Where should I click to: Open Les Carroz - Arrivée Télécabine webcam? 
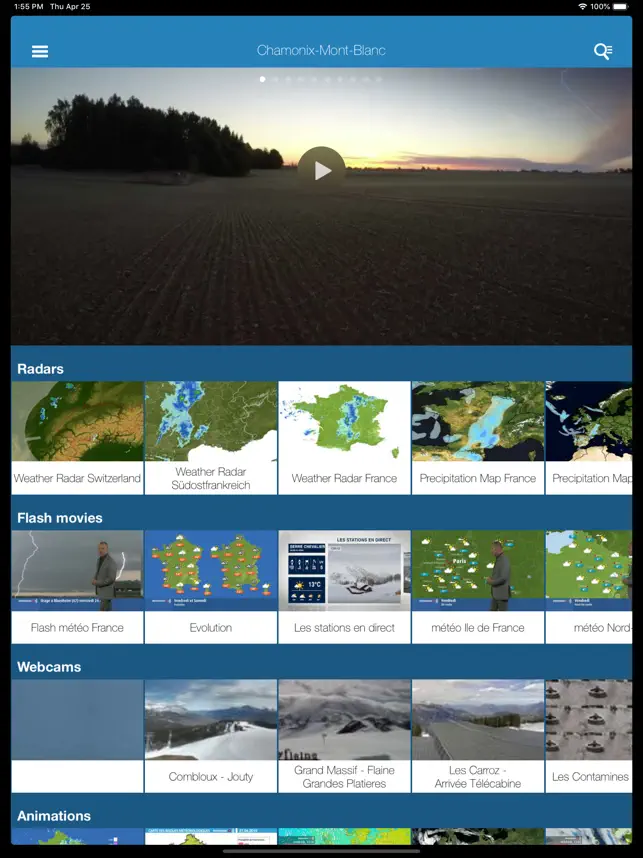tap(478, 736)
